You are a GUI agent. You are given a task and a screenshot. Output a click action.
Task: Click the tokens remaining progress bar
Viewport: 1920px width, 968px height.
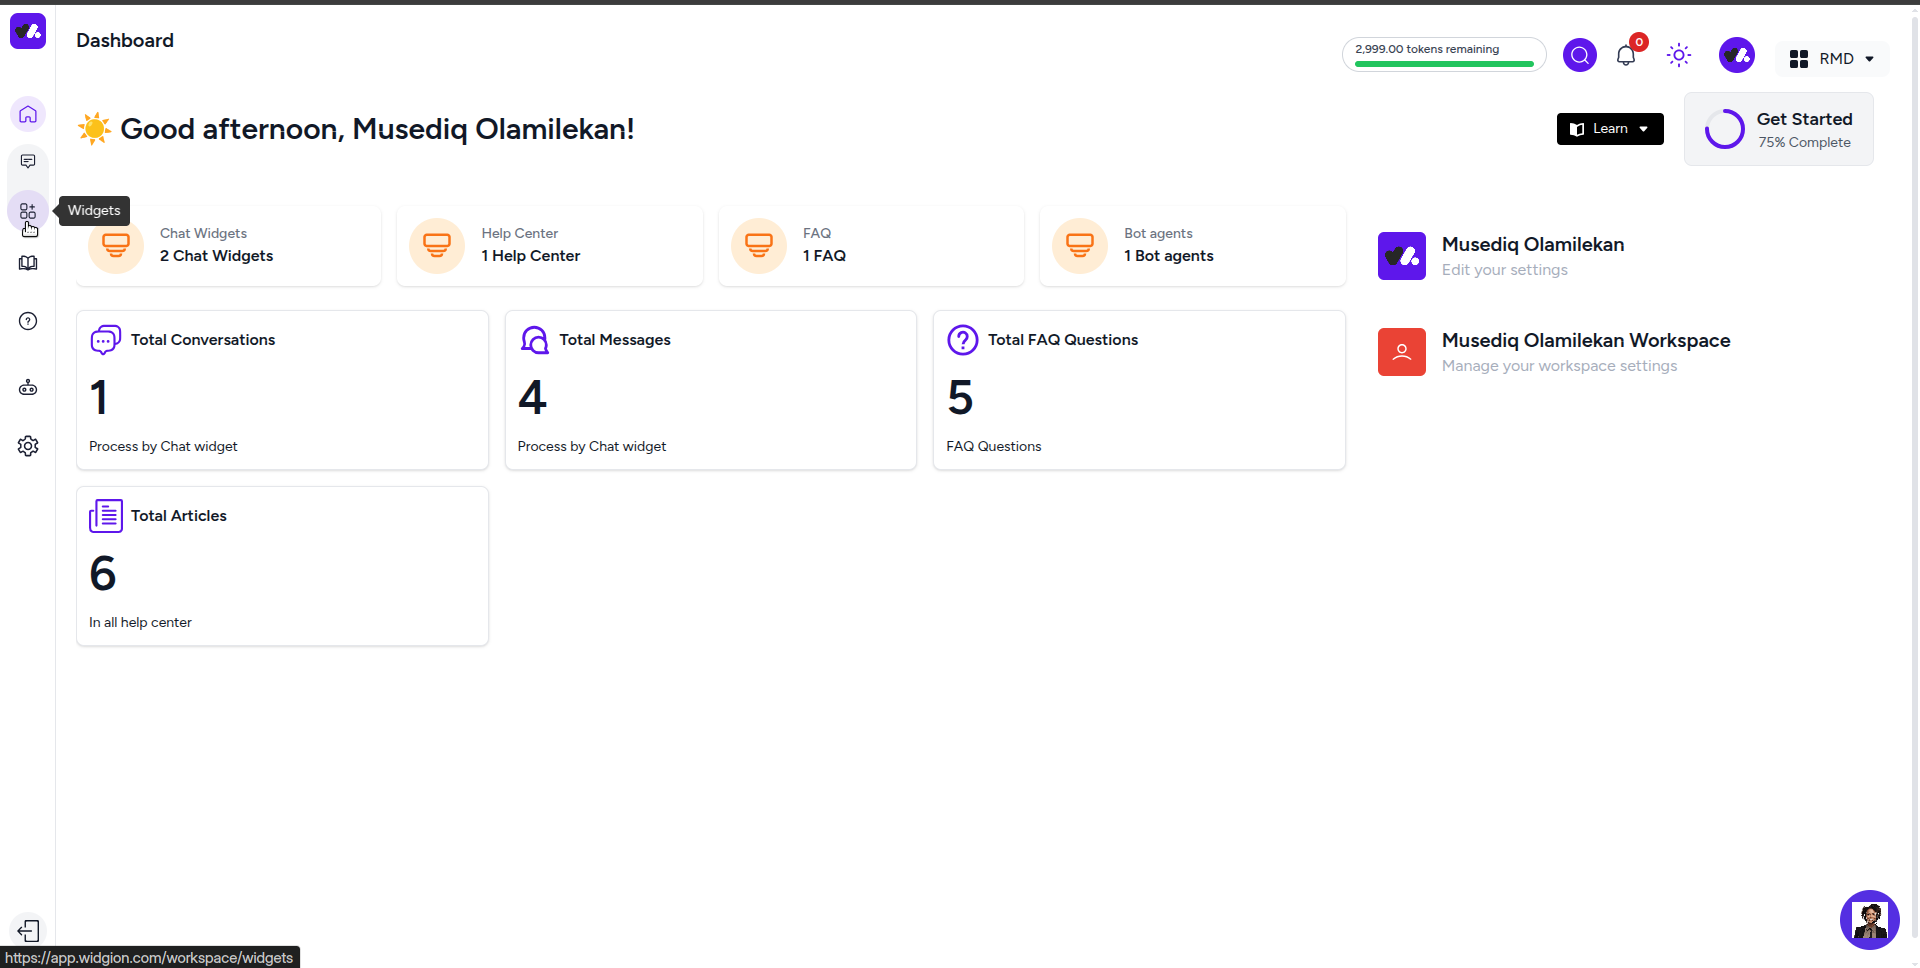(1443, 55)
